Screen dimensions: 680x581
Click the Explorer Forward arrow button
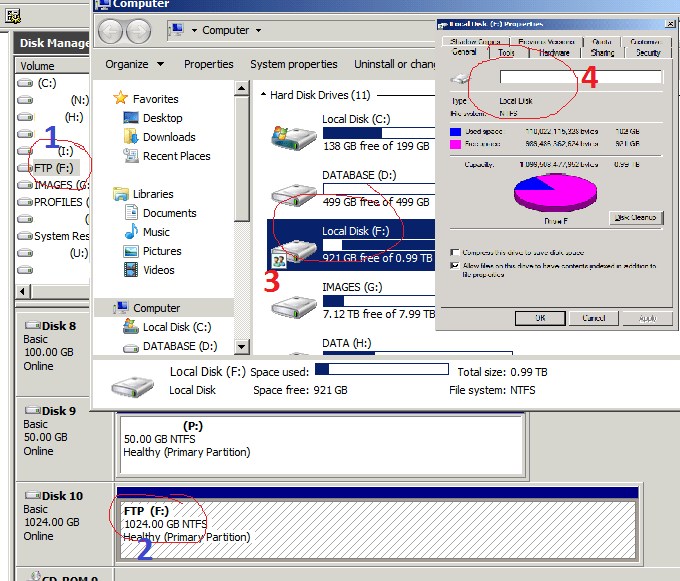click(x=139, y=32)
